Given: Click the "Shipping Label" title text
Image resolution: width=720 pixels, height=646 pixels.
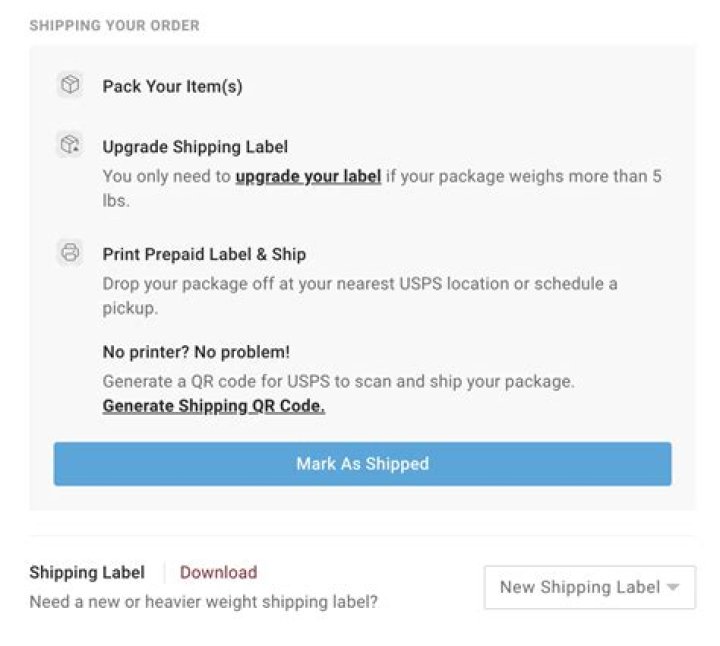Looking at the screenshot, I should [87, 573].
